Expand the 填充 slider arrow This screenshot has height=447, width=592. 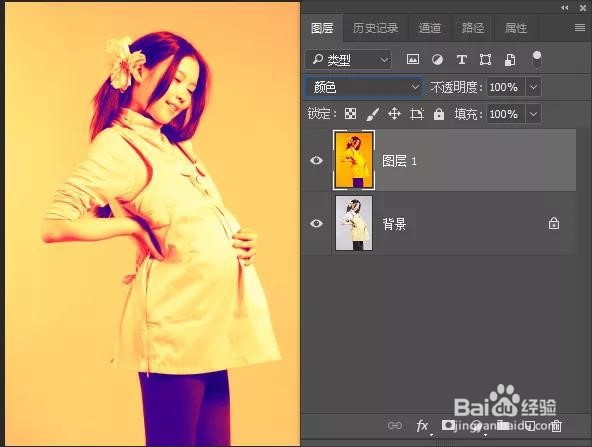533,114
